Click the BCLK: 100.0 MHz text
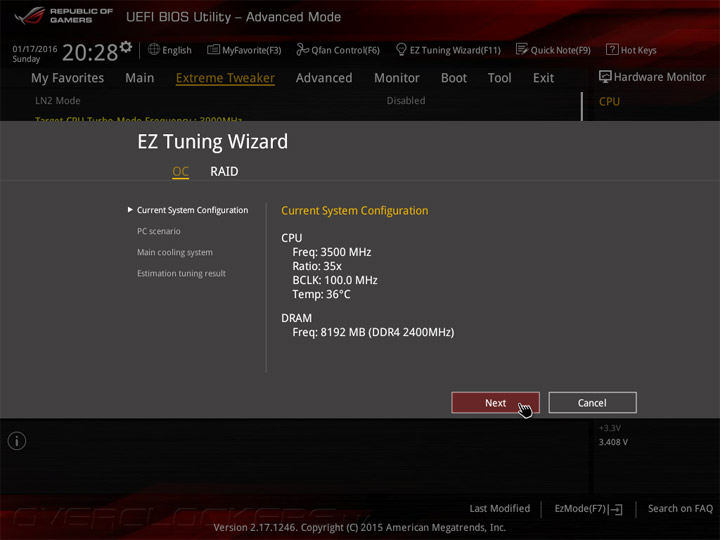Image resolution: width=720 pixels, height=540 pixels. coord(335,280)
